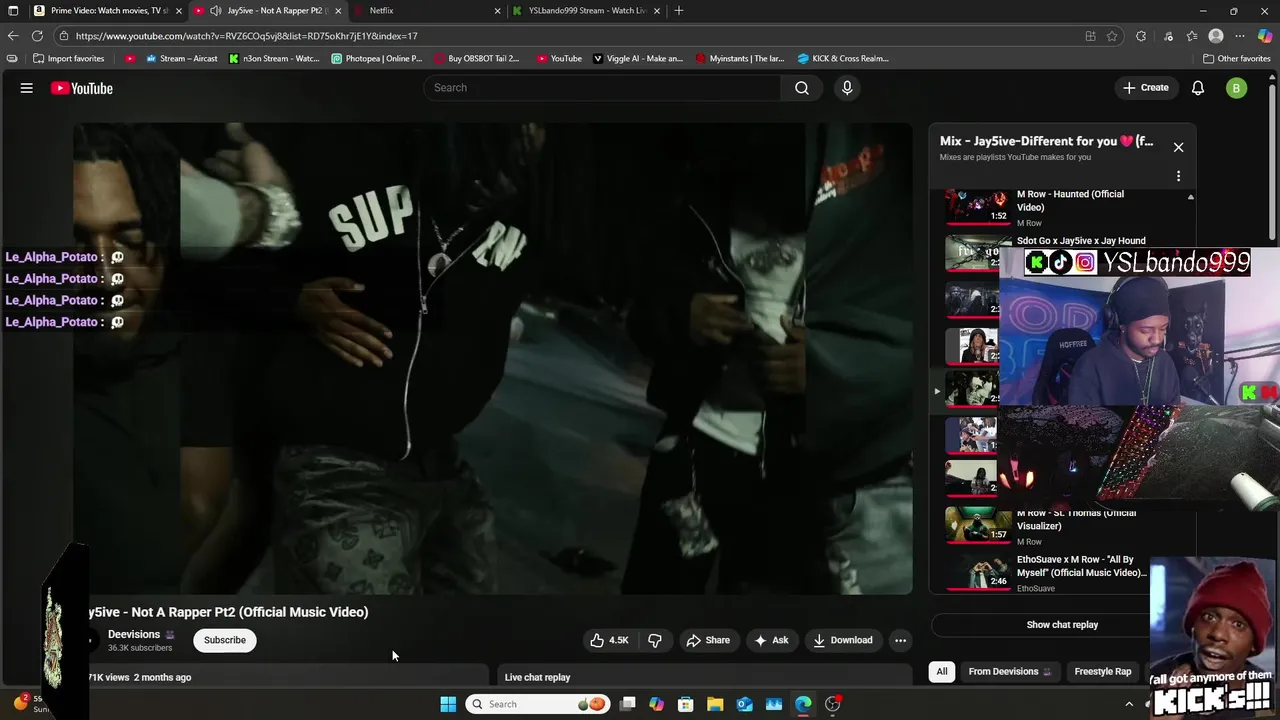Open the Edge icon in the taskbar

(803, 704)
